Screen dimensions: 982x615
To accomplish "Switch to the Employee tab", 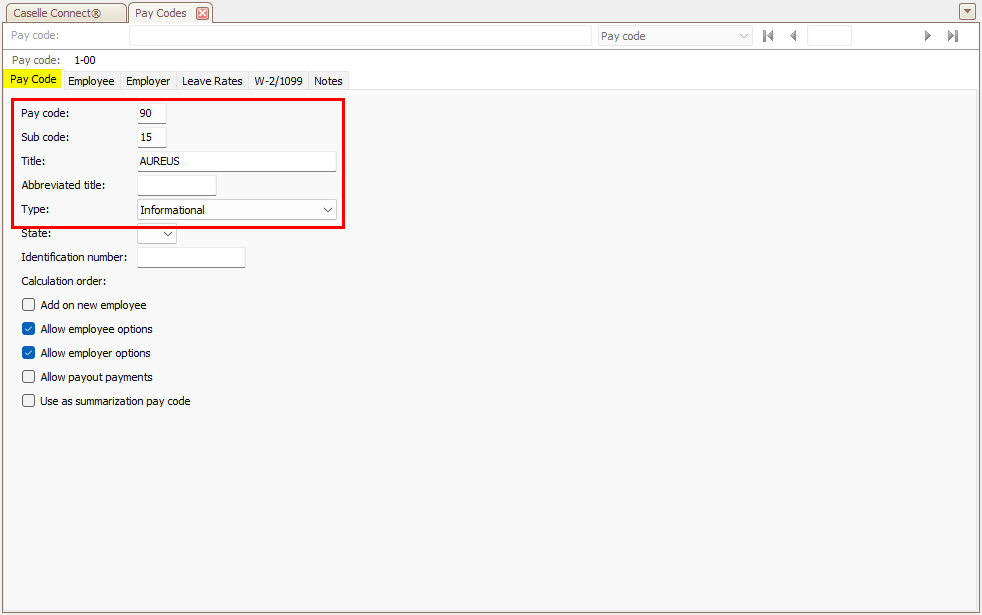I will coord(91,81).
